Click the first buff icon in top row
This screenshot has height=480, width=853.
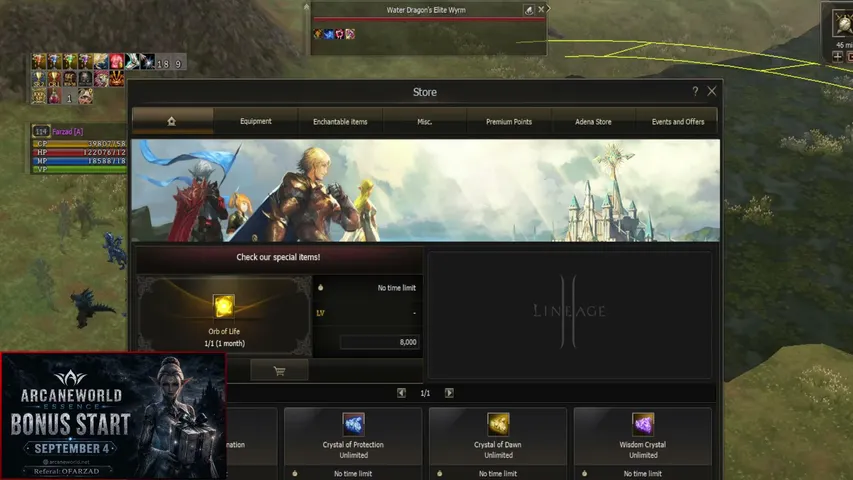point(39,61)
